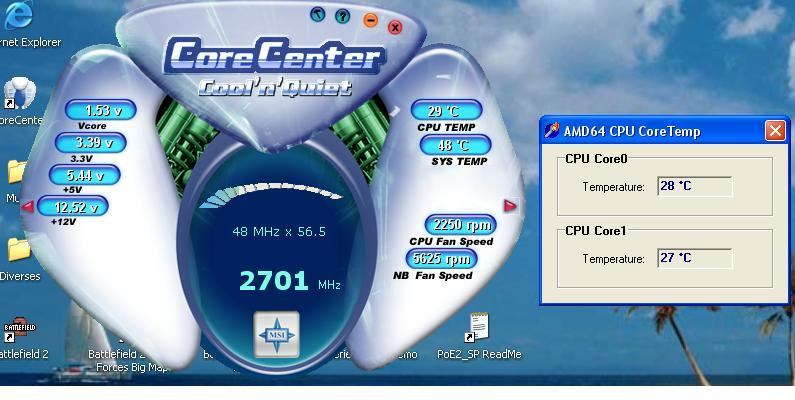Click the NB Fan Speed 5625 rpm readout
Screen dimensions: 795x400
point(441,259)
